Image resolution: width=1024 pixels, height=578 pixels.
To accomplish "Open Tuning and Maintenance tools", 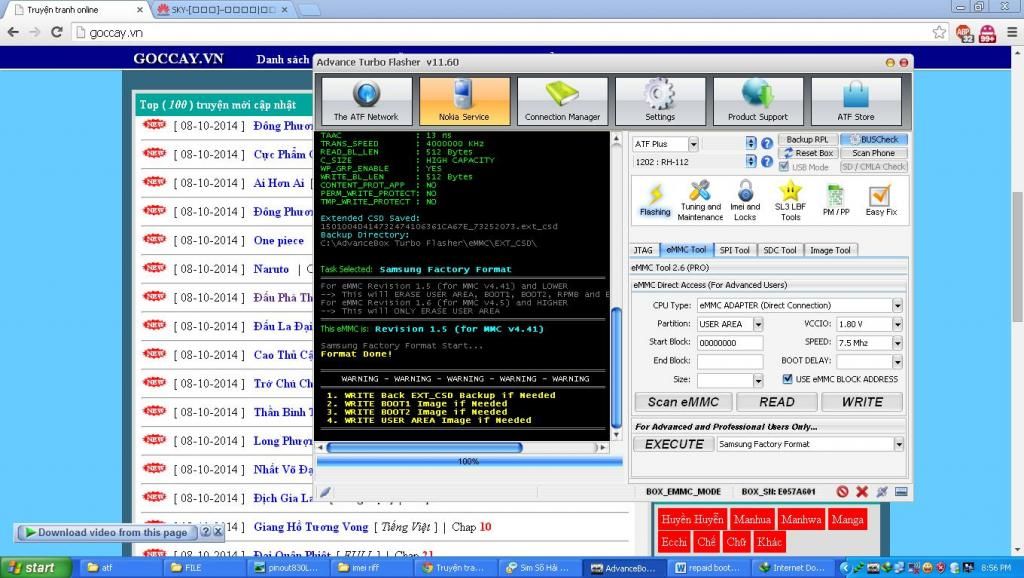I will pos(700,201).
